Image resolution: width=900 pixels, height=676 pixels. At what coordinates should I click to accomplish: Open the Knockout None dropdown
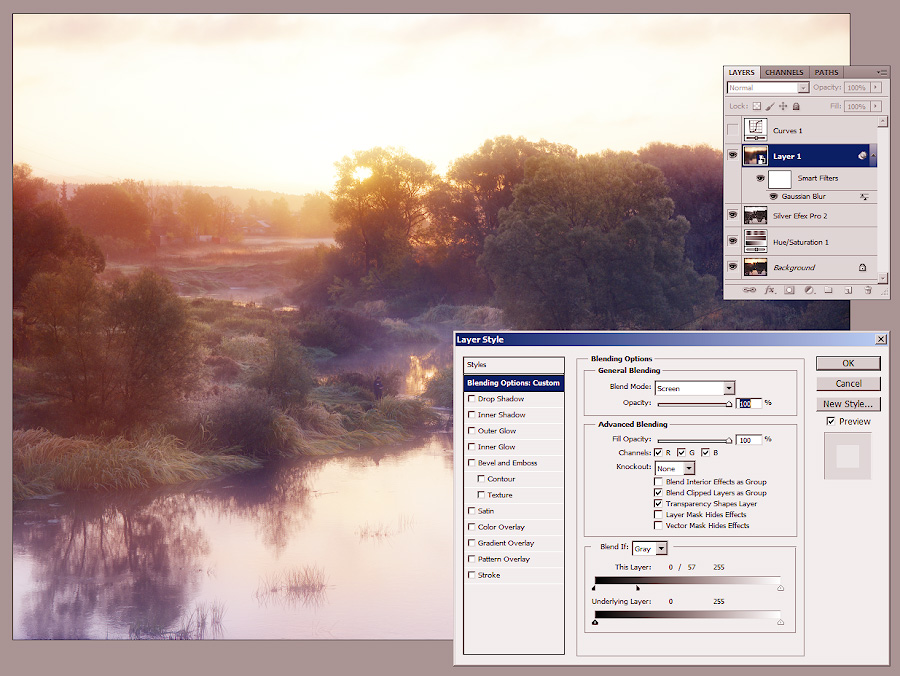(x=689, y=468)
